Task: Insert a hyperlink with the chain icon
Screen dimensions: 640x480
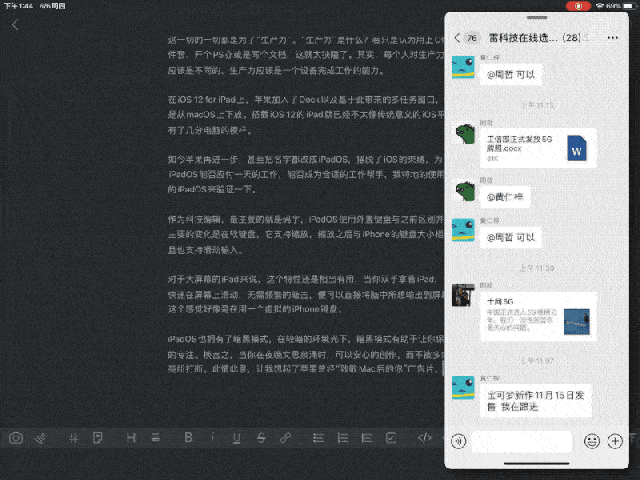Action: tap(285, 438)
